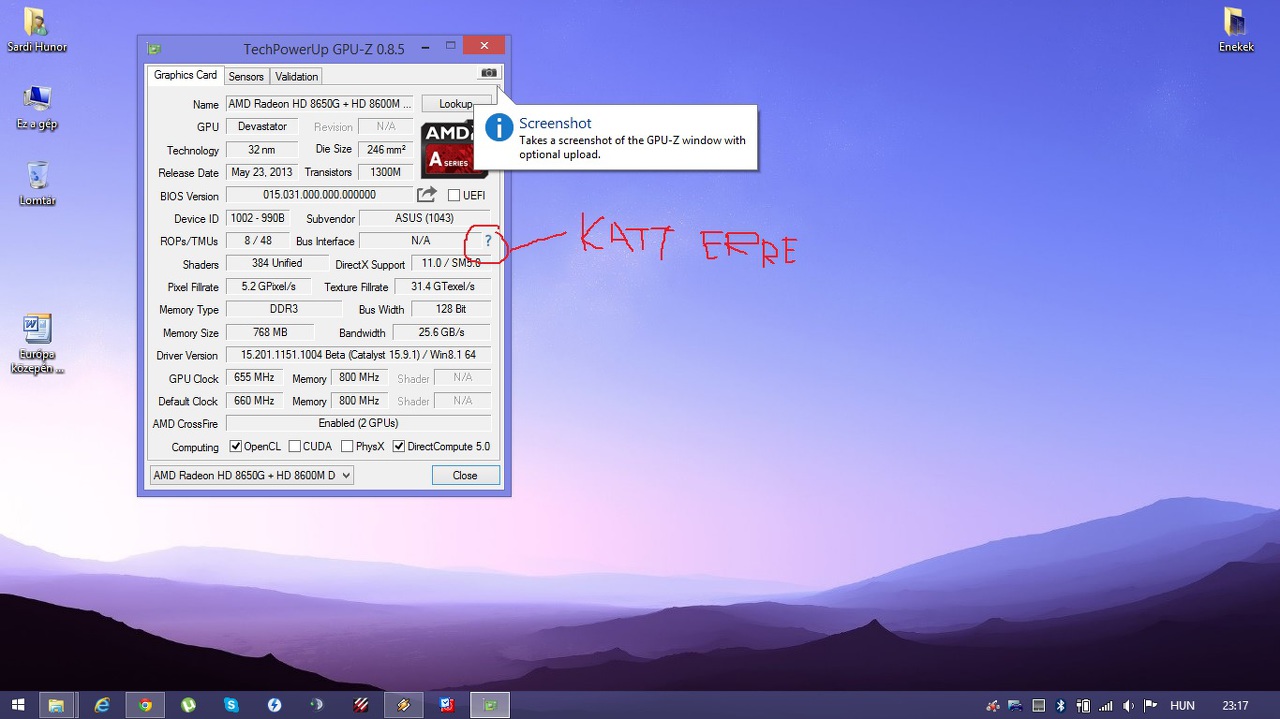Click the Bluetooth tray icon

pos(1060,705)
